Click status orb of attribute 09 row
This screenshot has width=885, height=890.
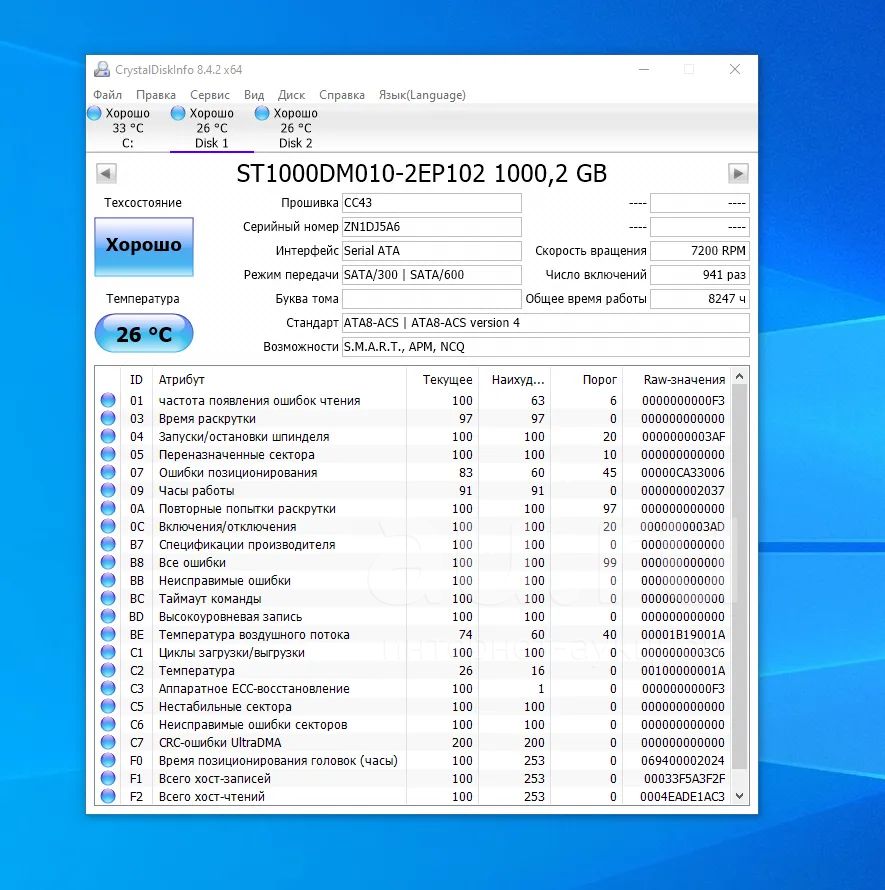(108, 490)
